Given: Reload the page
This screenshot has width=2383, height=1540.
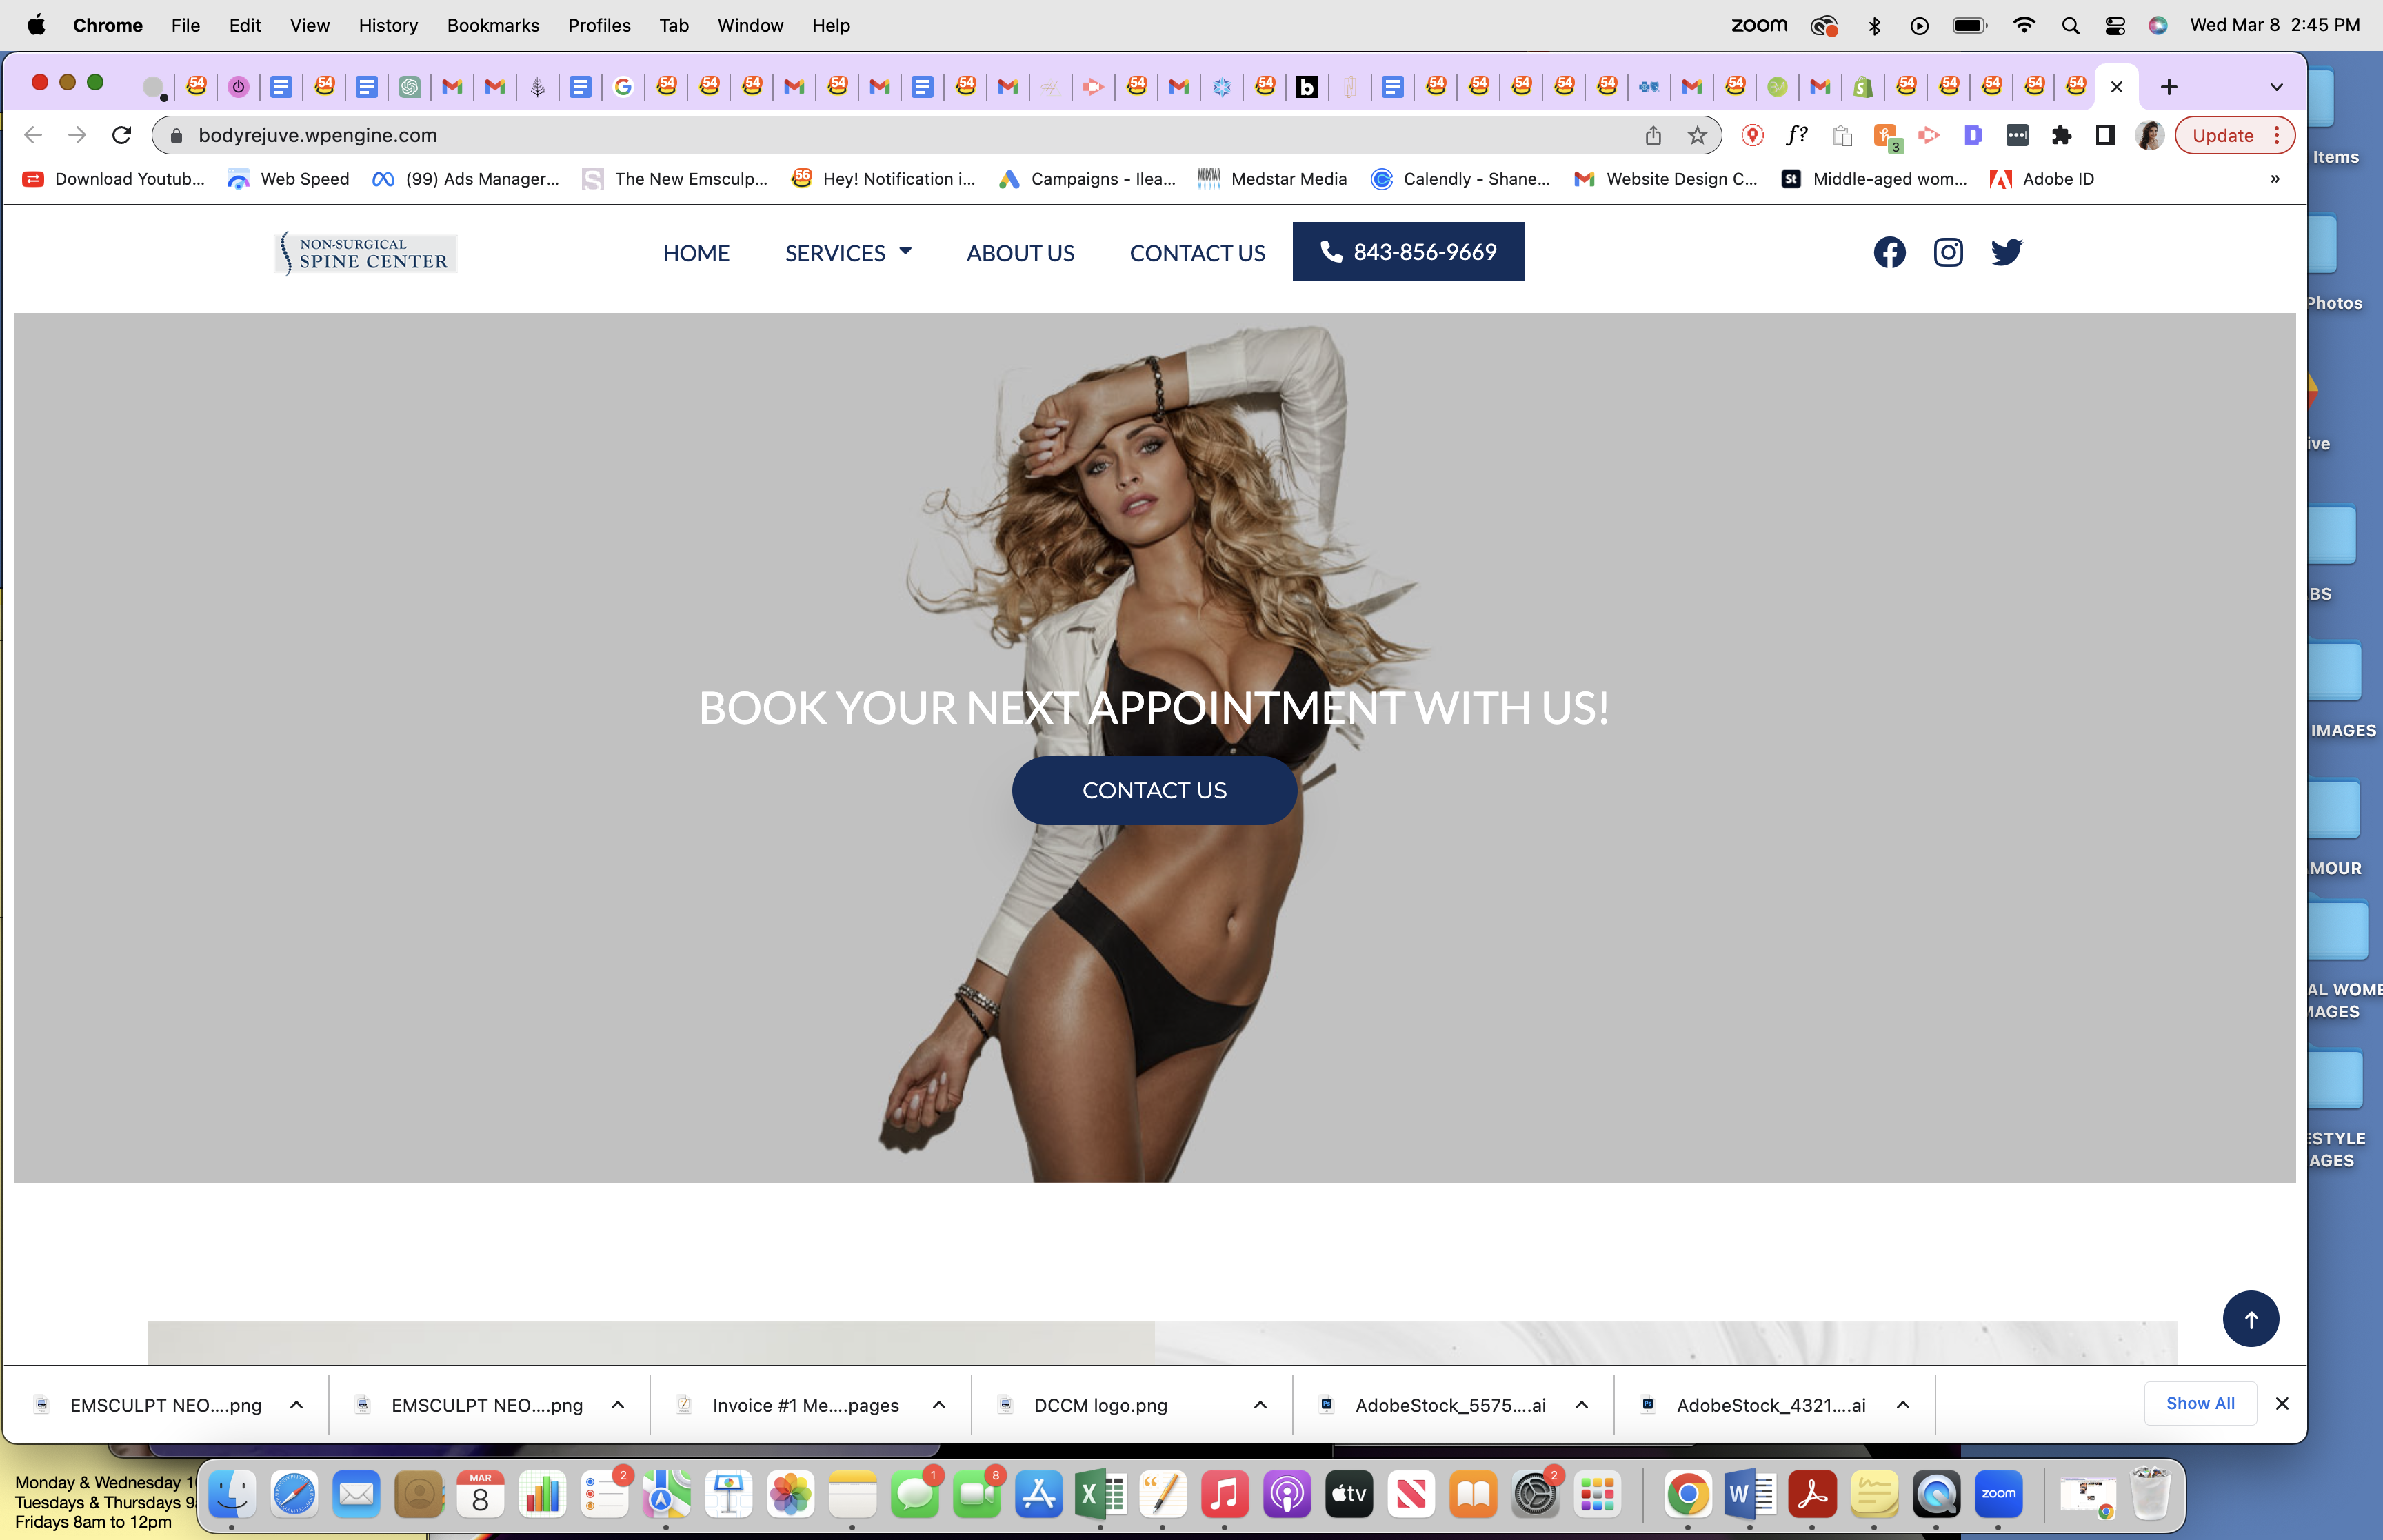Looking at the screenshot, I should (x=122, y=135).
